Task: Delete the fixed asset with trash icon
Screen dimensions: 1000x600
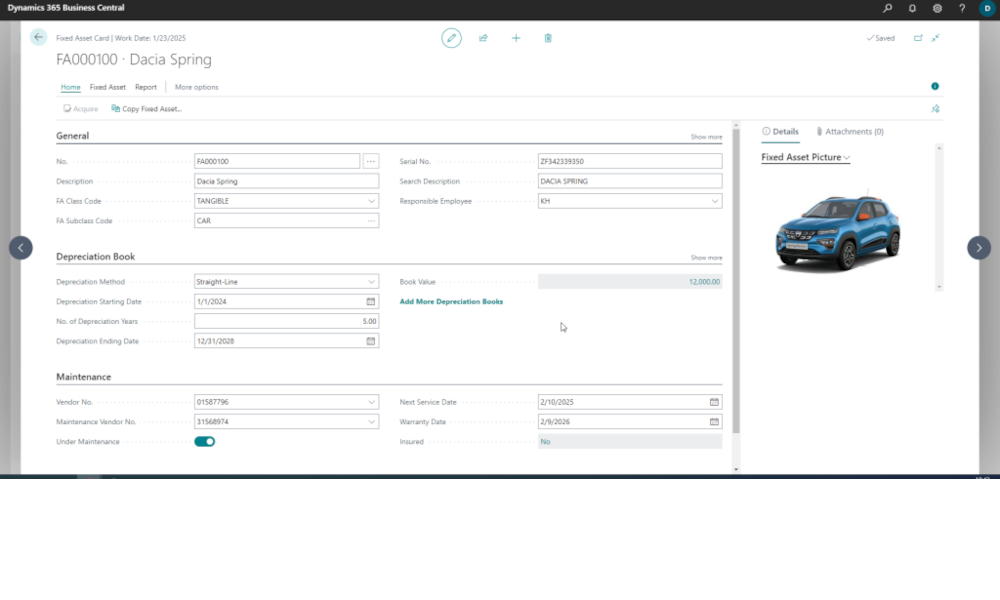Action: click(548, 38)
